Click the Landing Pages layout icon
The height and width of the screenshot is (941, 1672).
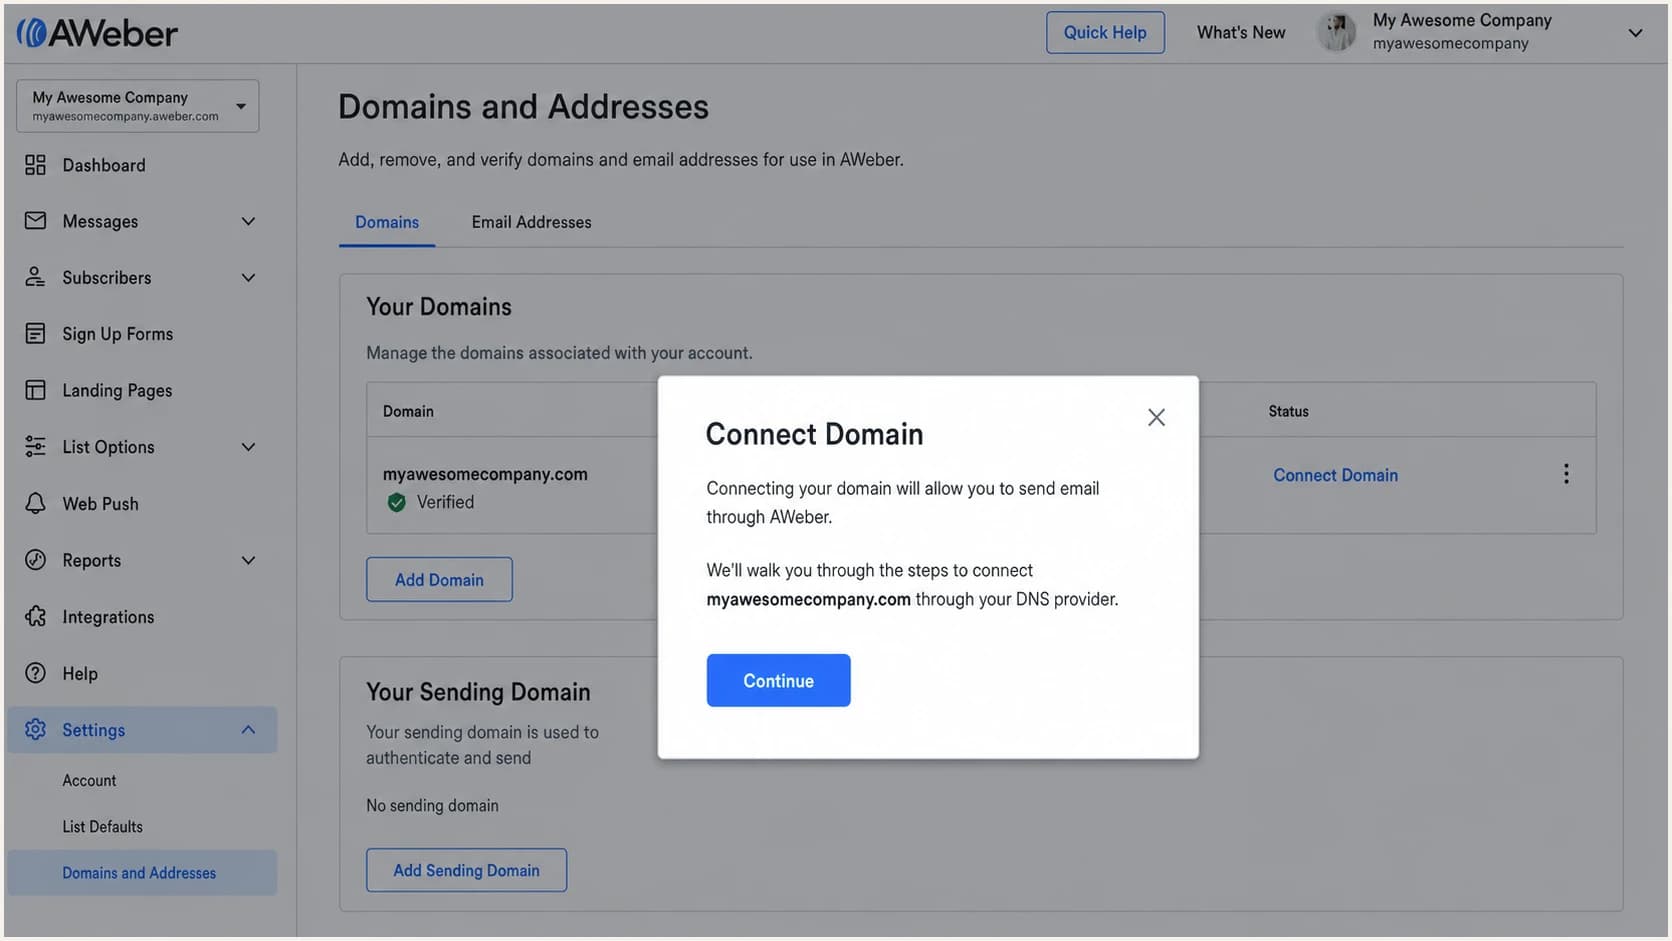(35, 390)
